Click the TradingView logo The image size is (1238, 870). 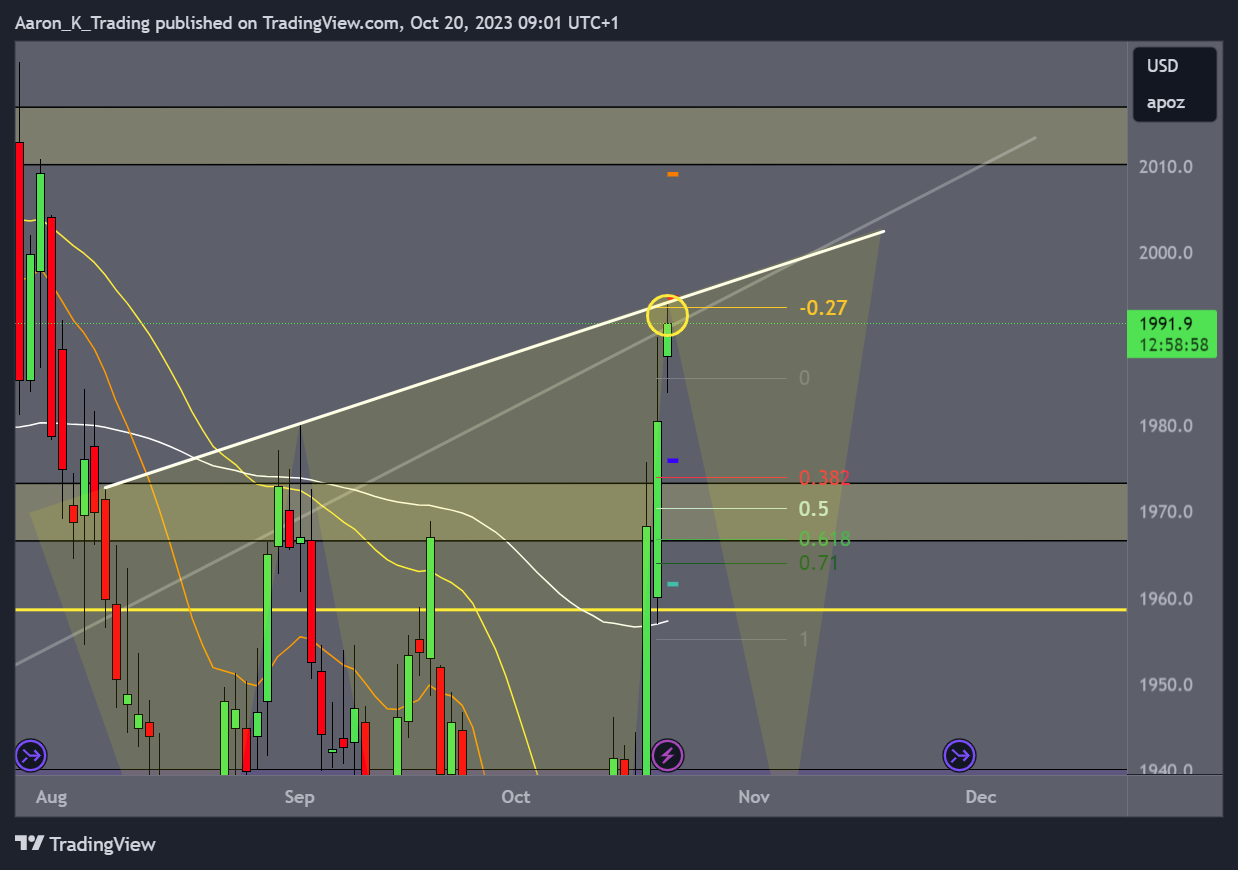86,844
